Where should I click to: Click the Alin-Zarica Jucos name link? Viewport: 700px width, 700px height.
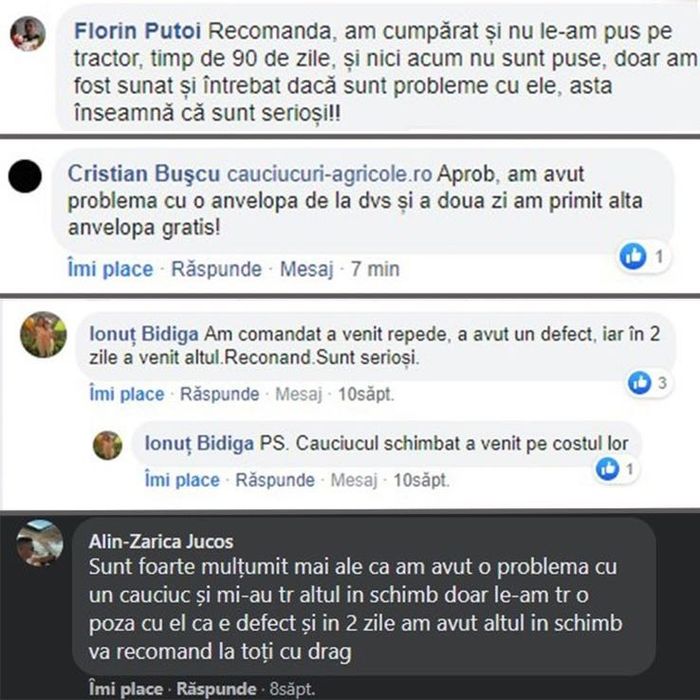(x=161, y=542)
